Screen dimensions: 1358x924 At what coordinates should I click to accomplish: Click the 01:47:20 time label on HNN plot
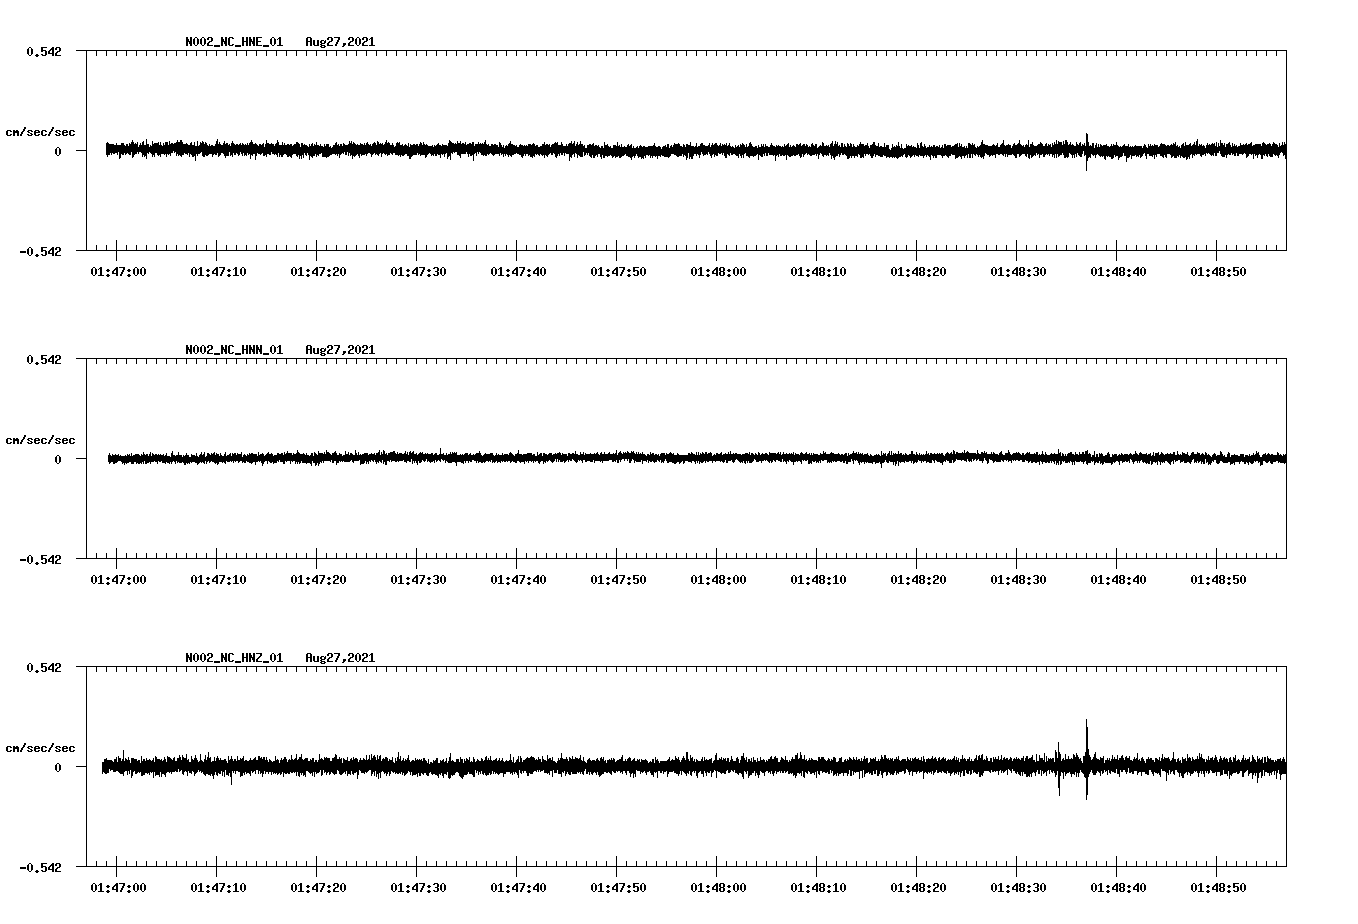pyautogui.click(x=318, y=579)
